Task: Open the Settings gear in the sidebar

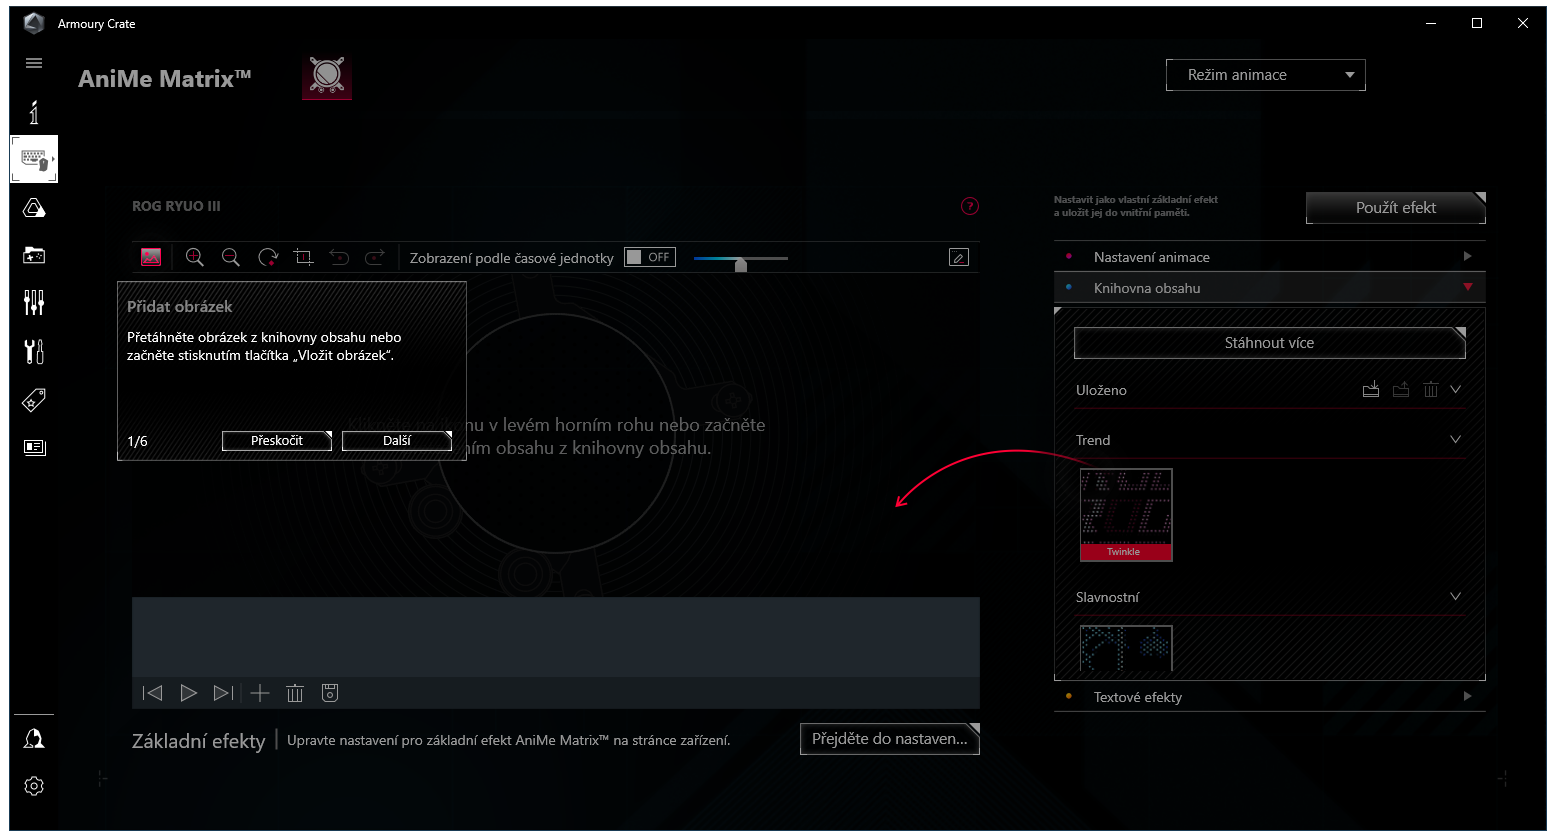Action: [x=34, y=786]
